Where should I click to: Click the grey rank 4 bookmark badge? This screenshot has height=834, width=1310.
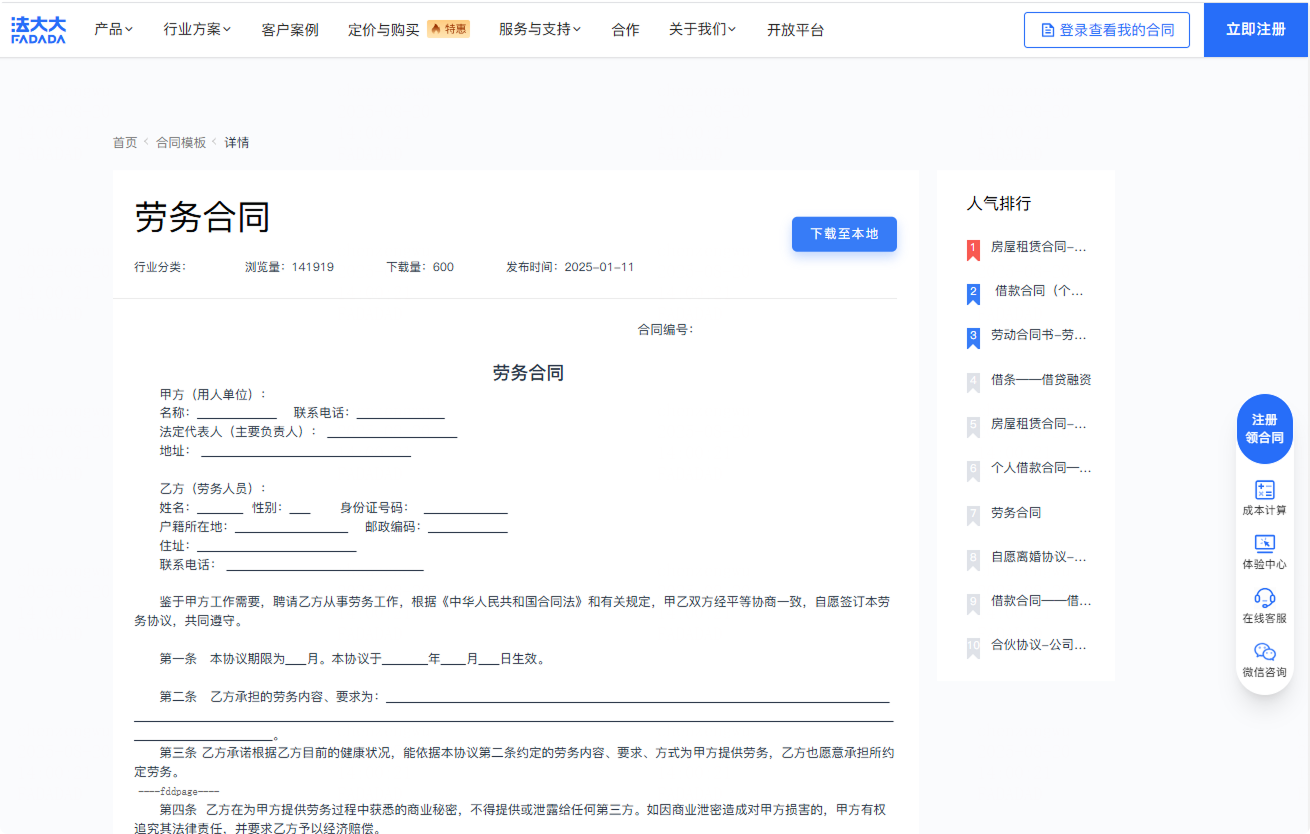tap(973, 382)
